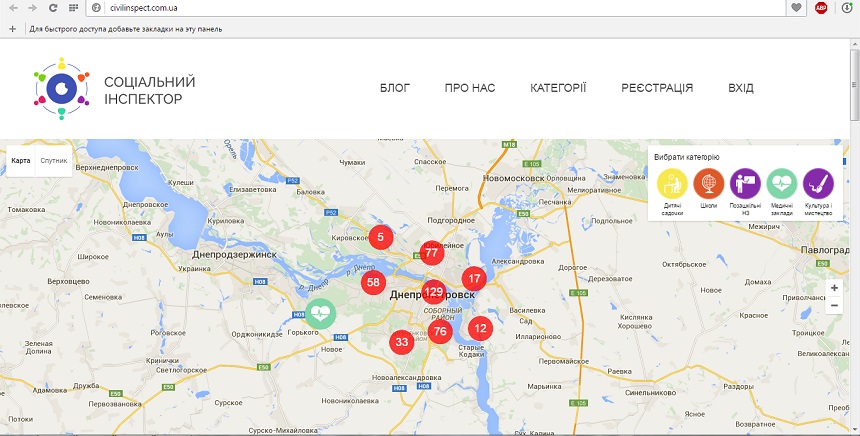Switch map to Карта view

coord(21,160)
